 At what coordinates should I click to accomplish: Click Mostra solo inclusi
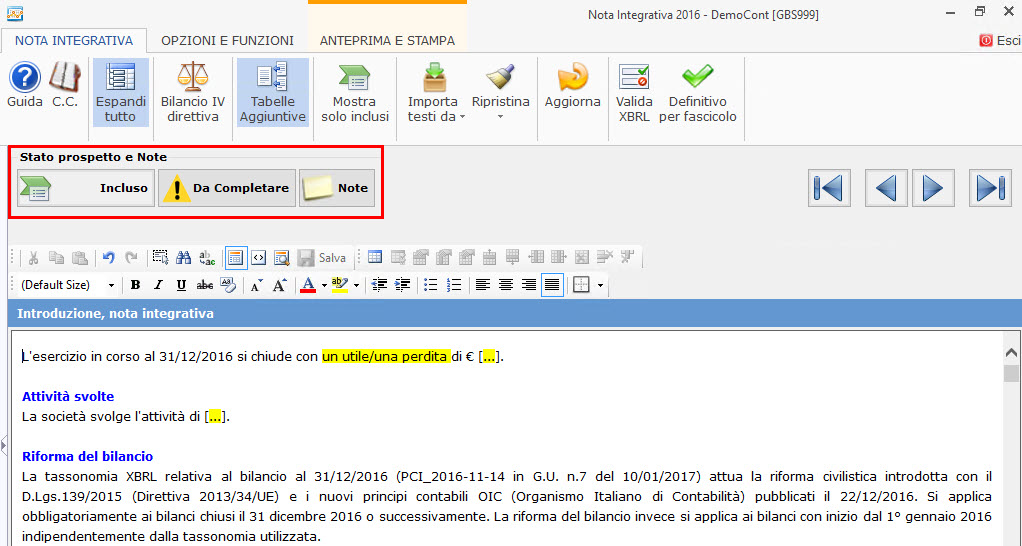[355, 92]
